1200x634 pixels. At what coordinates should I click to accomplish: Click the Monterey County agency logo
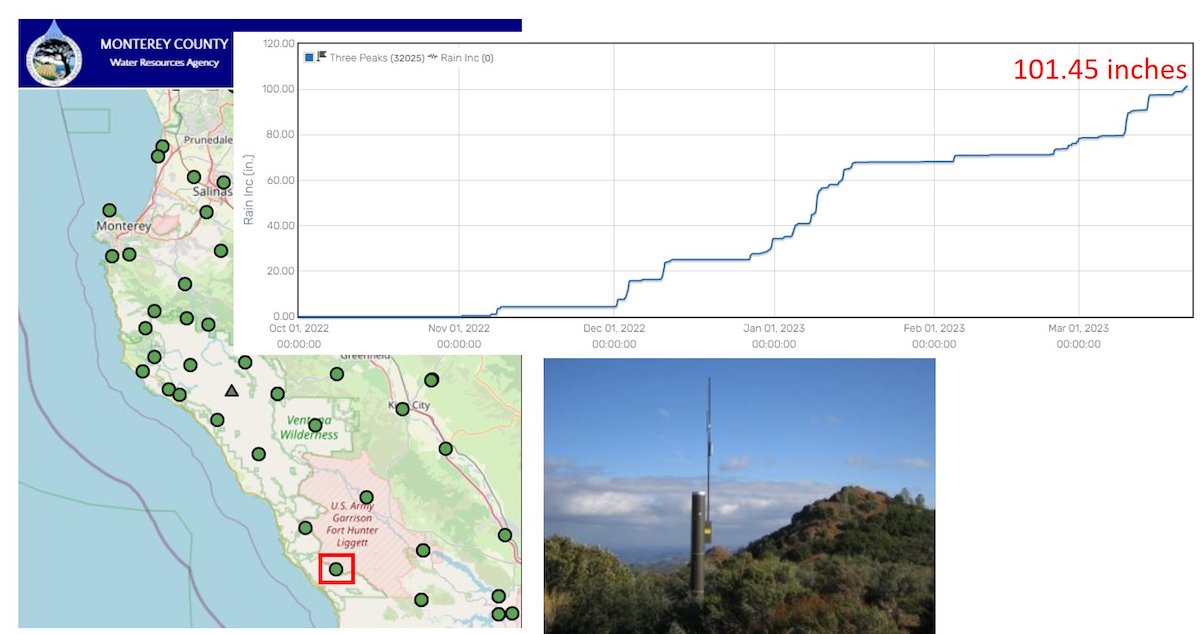coord(55,56)
